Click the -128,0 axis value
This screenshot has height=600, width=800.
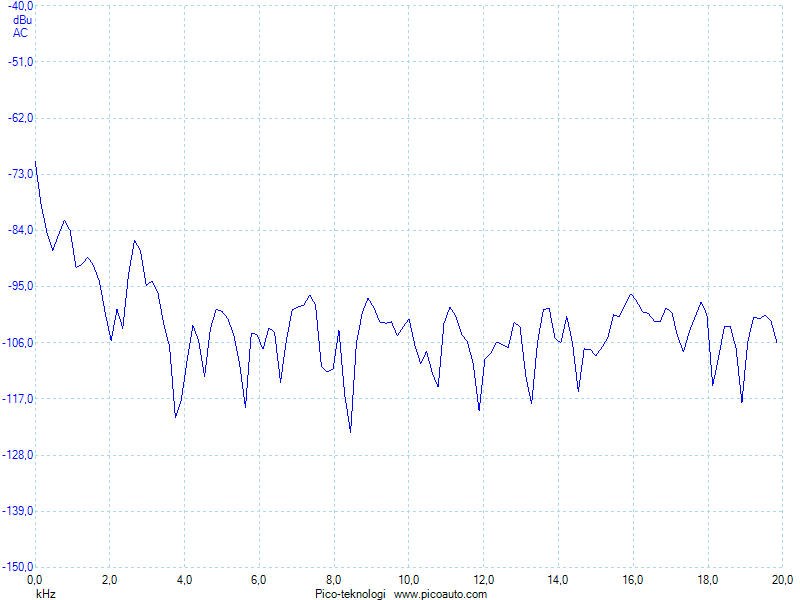pyautogui.click(x=18, y=455)
